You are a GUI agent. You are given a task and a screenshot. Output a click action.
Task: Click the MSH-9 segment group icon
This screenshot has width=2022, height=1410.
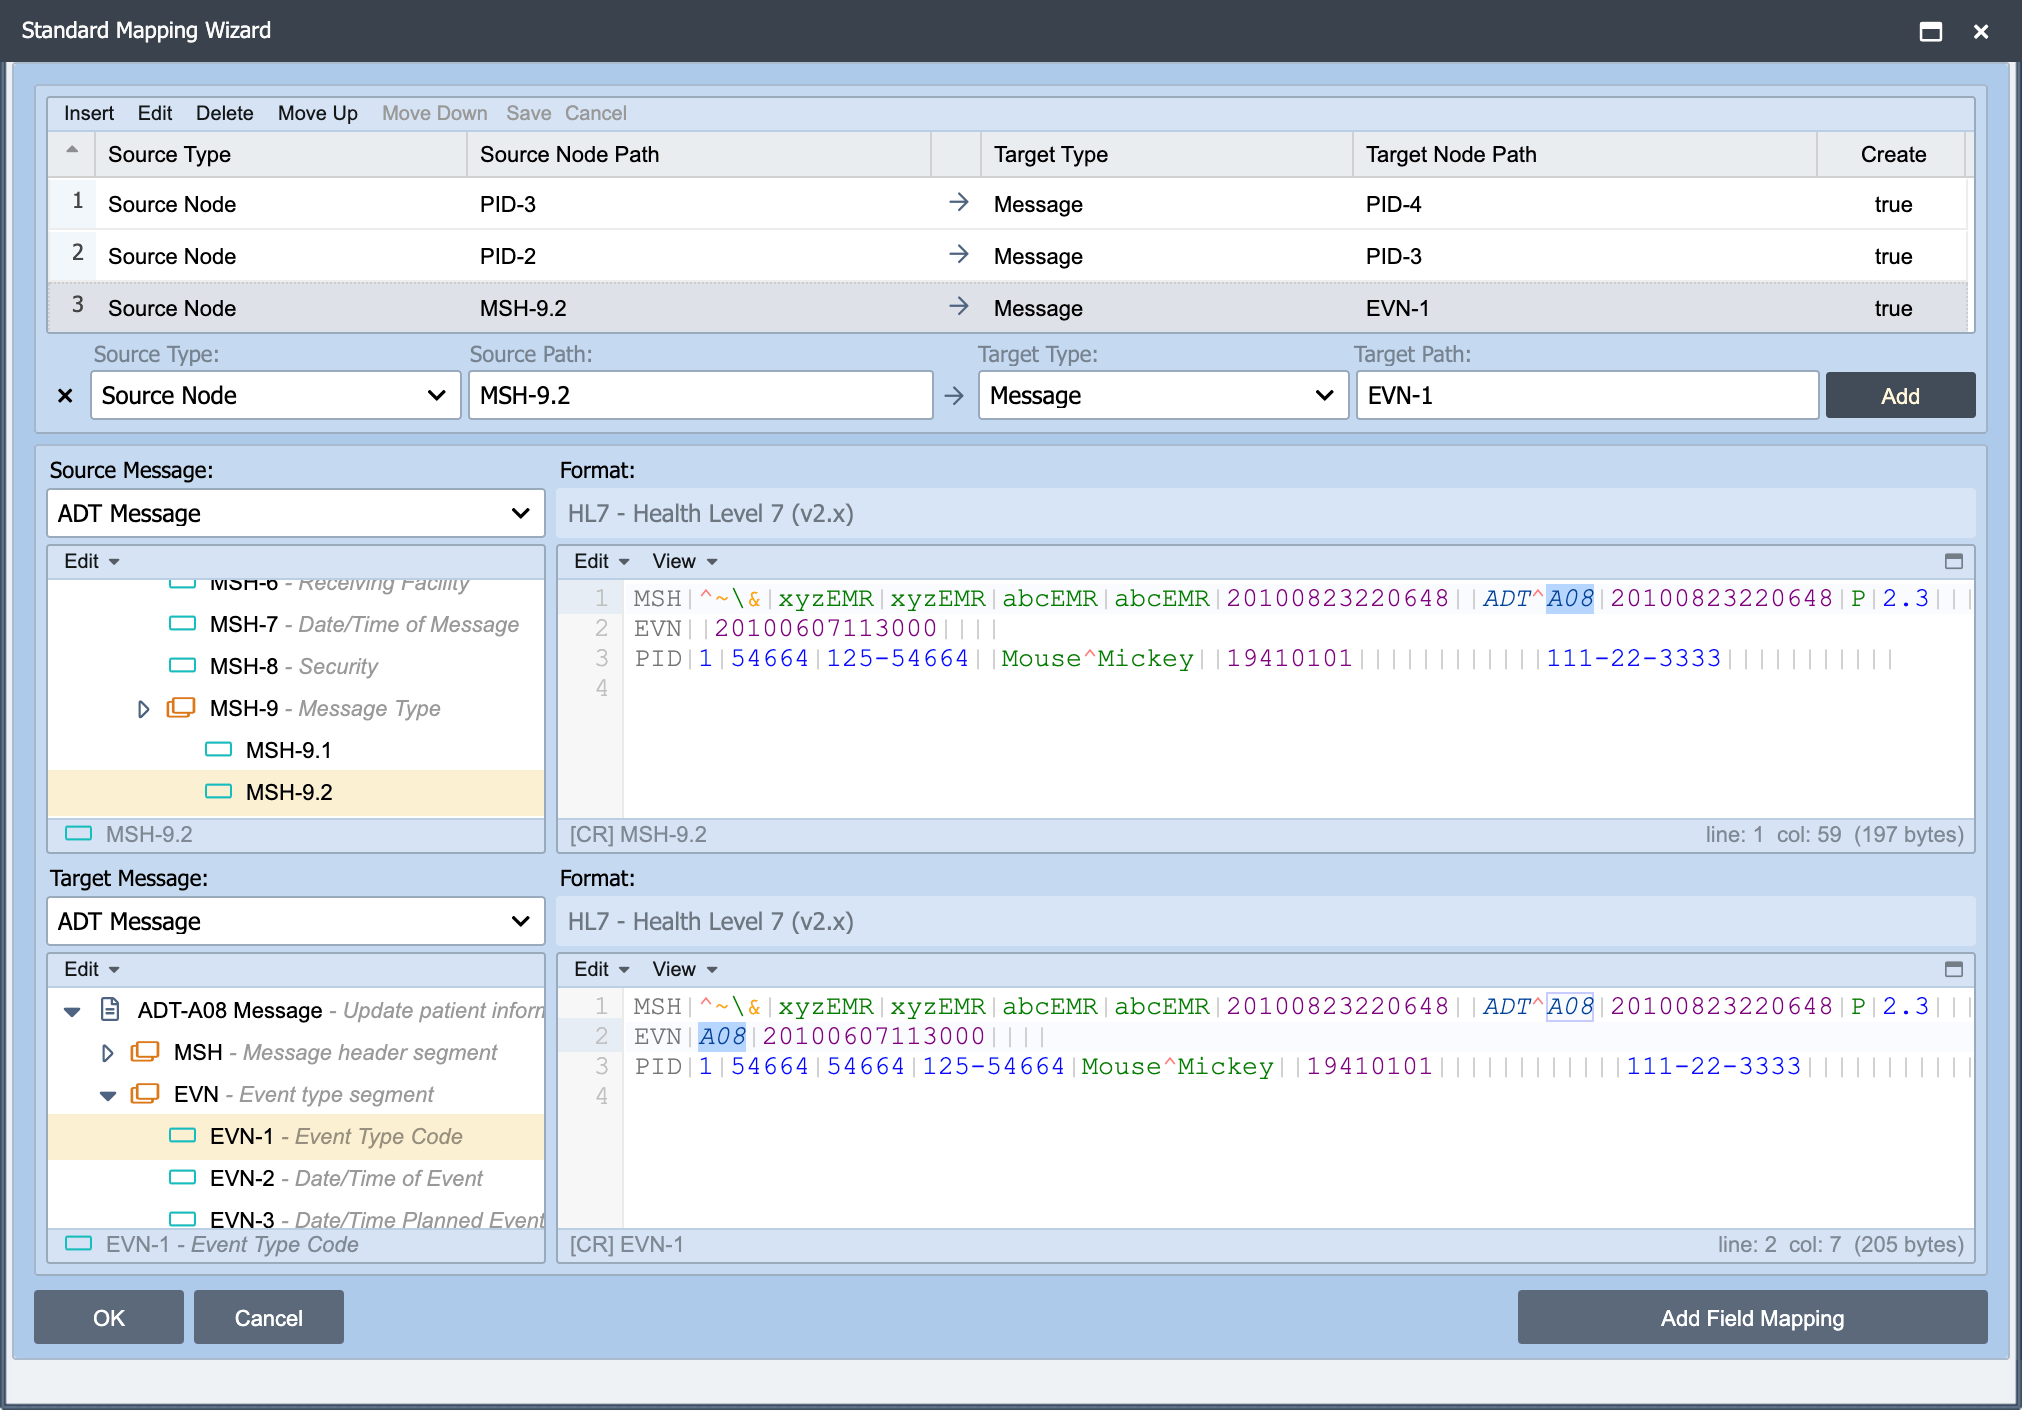(x=181, y=708)
